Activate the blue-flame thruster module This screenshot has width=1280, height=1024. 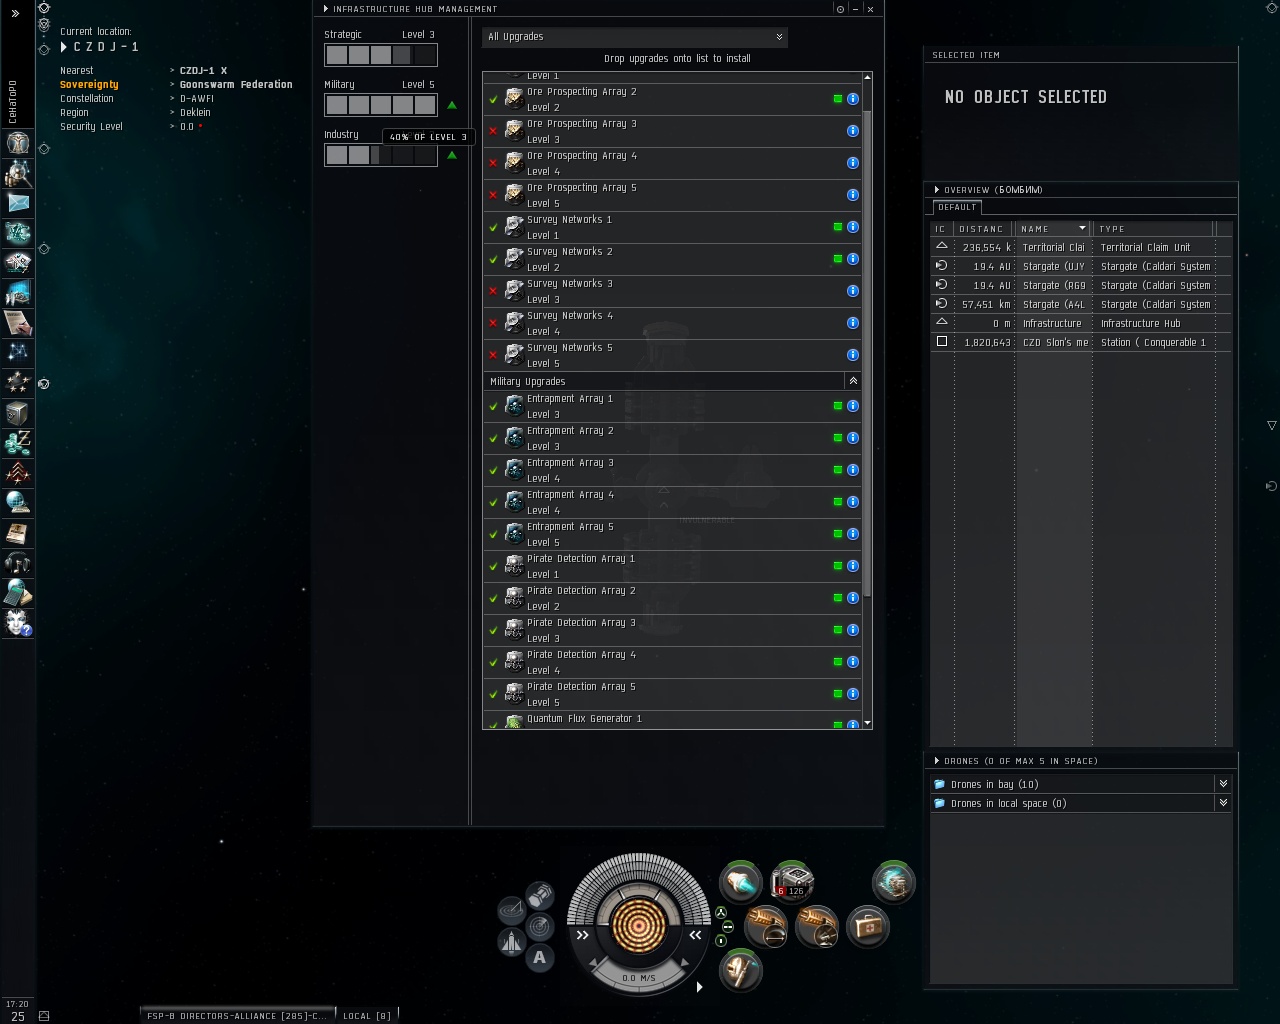click(x=741, y=883)
